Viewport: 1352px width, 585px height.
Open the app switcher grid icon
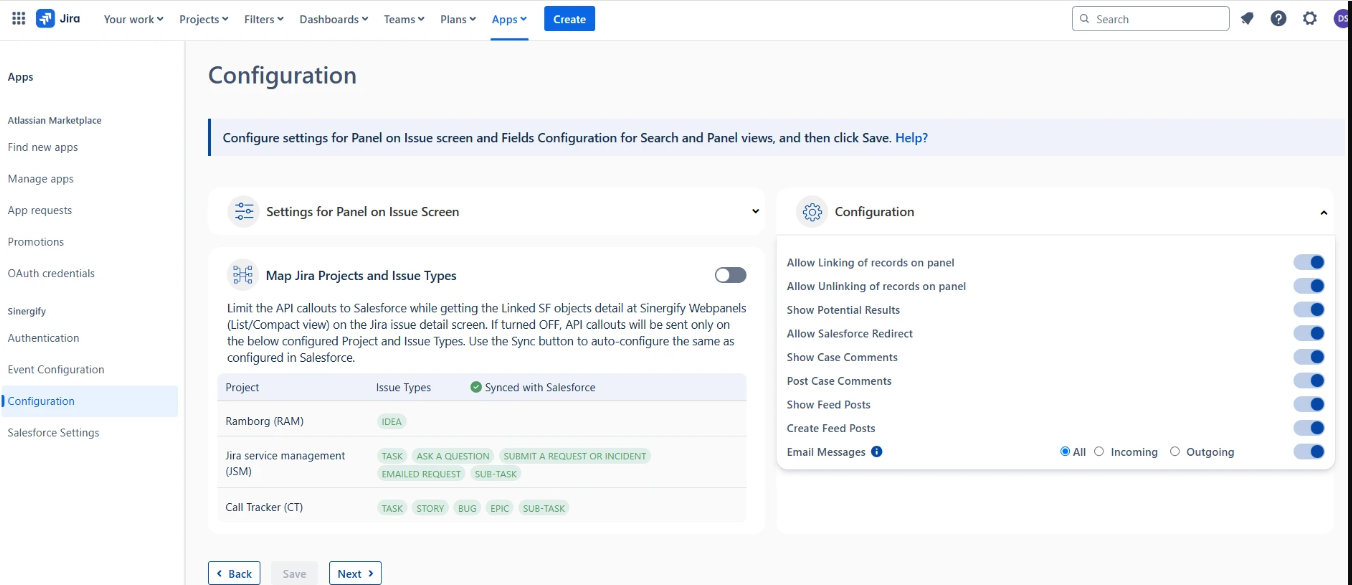click(18, 18)
